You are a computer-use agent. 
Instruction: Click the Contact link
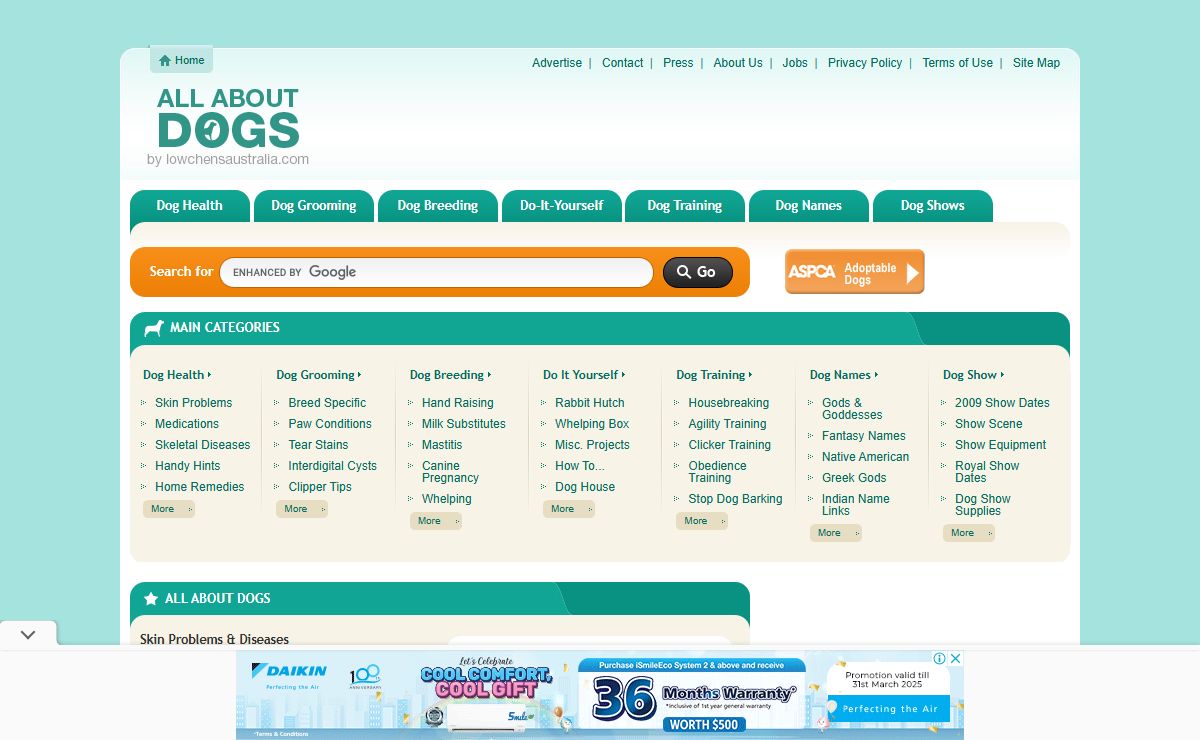coord(623,63)
